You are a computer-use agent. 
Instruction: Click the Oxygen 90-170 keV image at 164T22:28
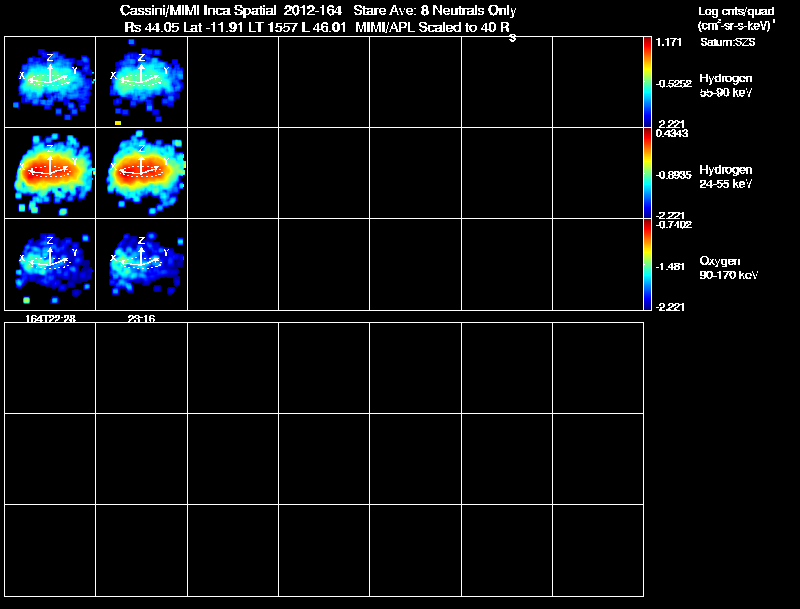tap(50, 264)
